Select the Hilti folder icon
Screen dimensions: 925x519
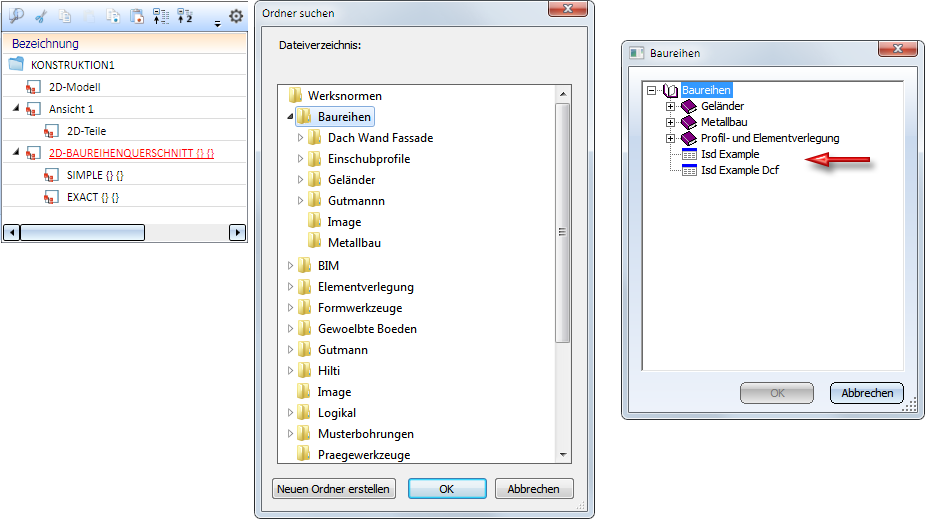point(304,370)
